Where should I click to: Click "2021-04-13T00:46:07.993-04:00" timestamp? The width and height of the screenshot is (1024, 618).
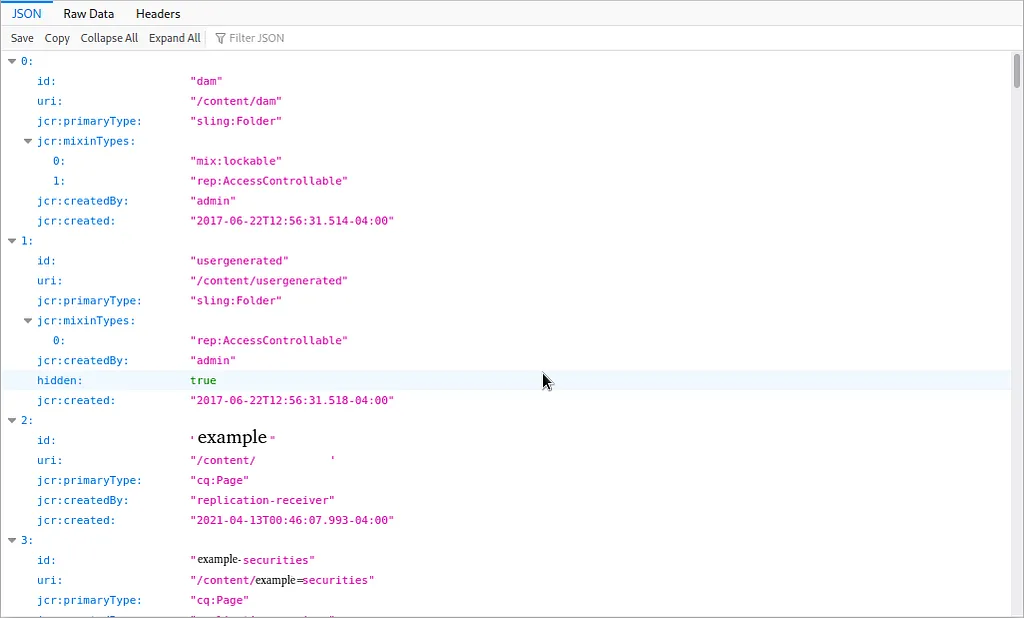[292, 520]
